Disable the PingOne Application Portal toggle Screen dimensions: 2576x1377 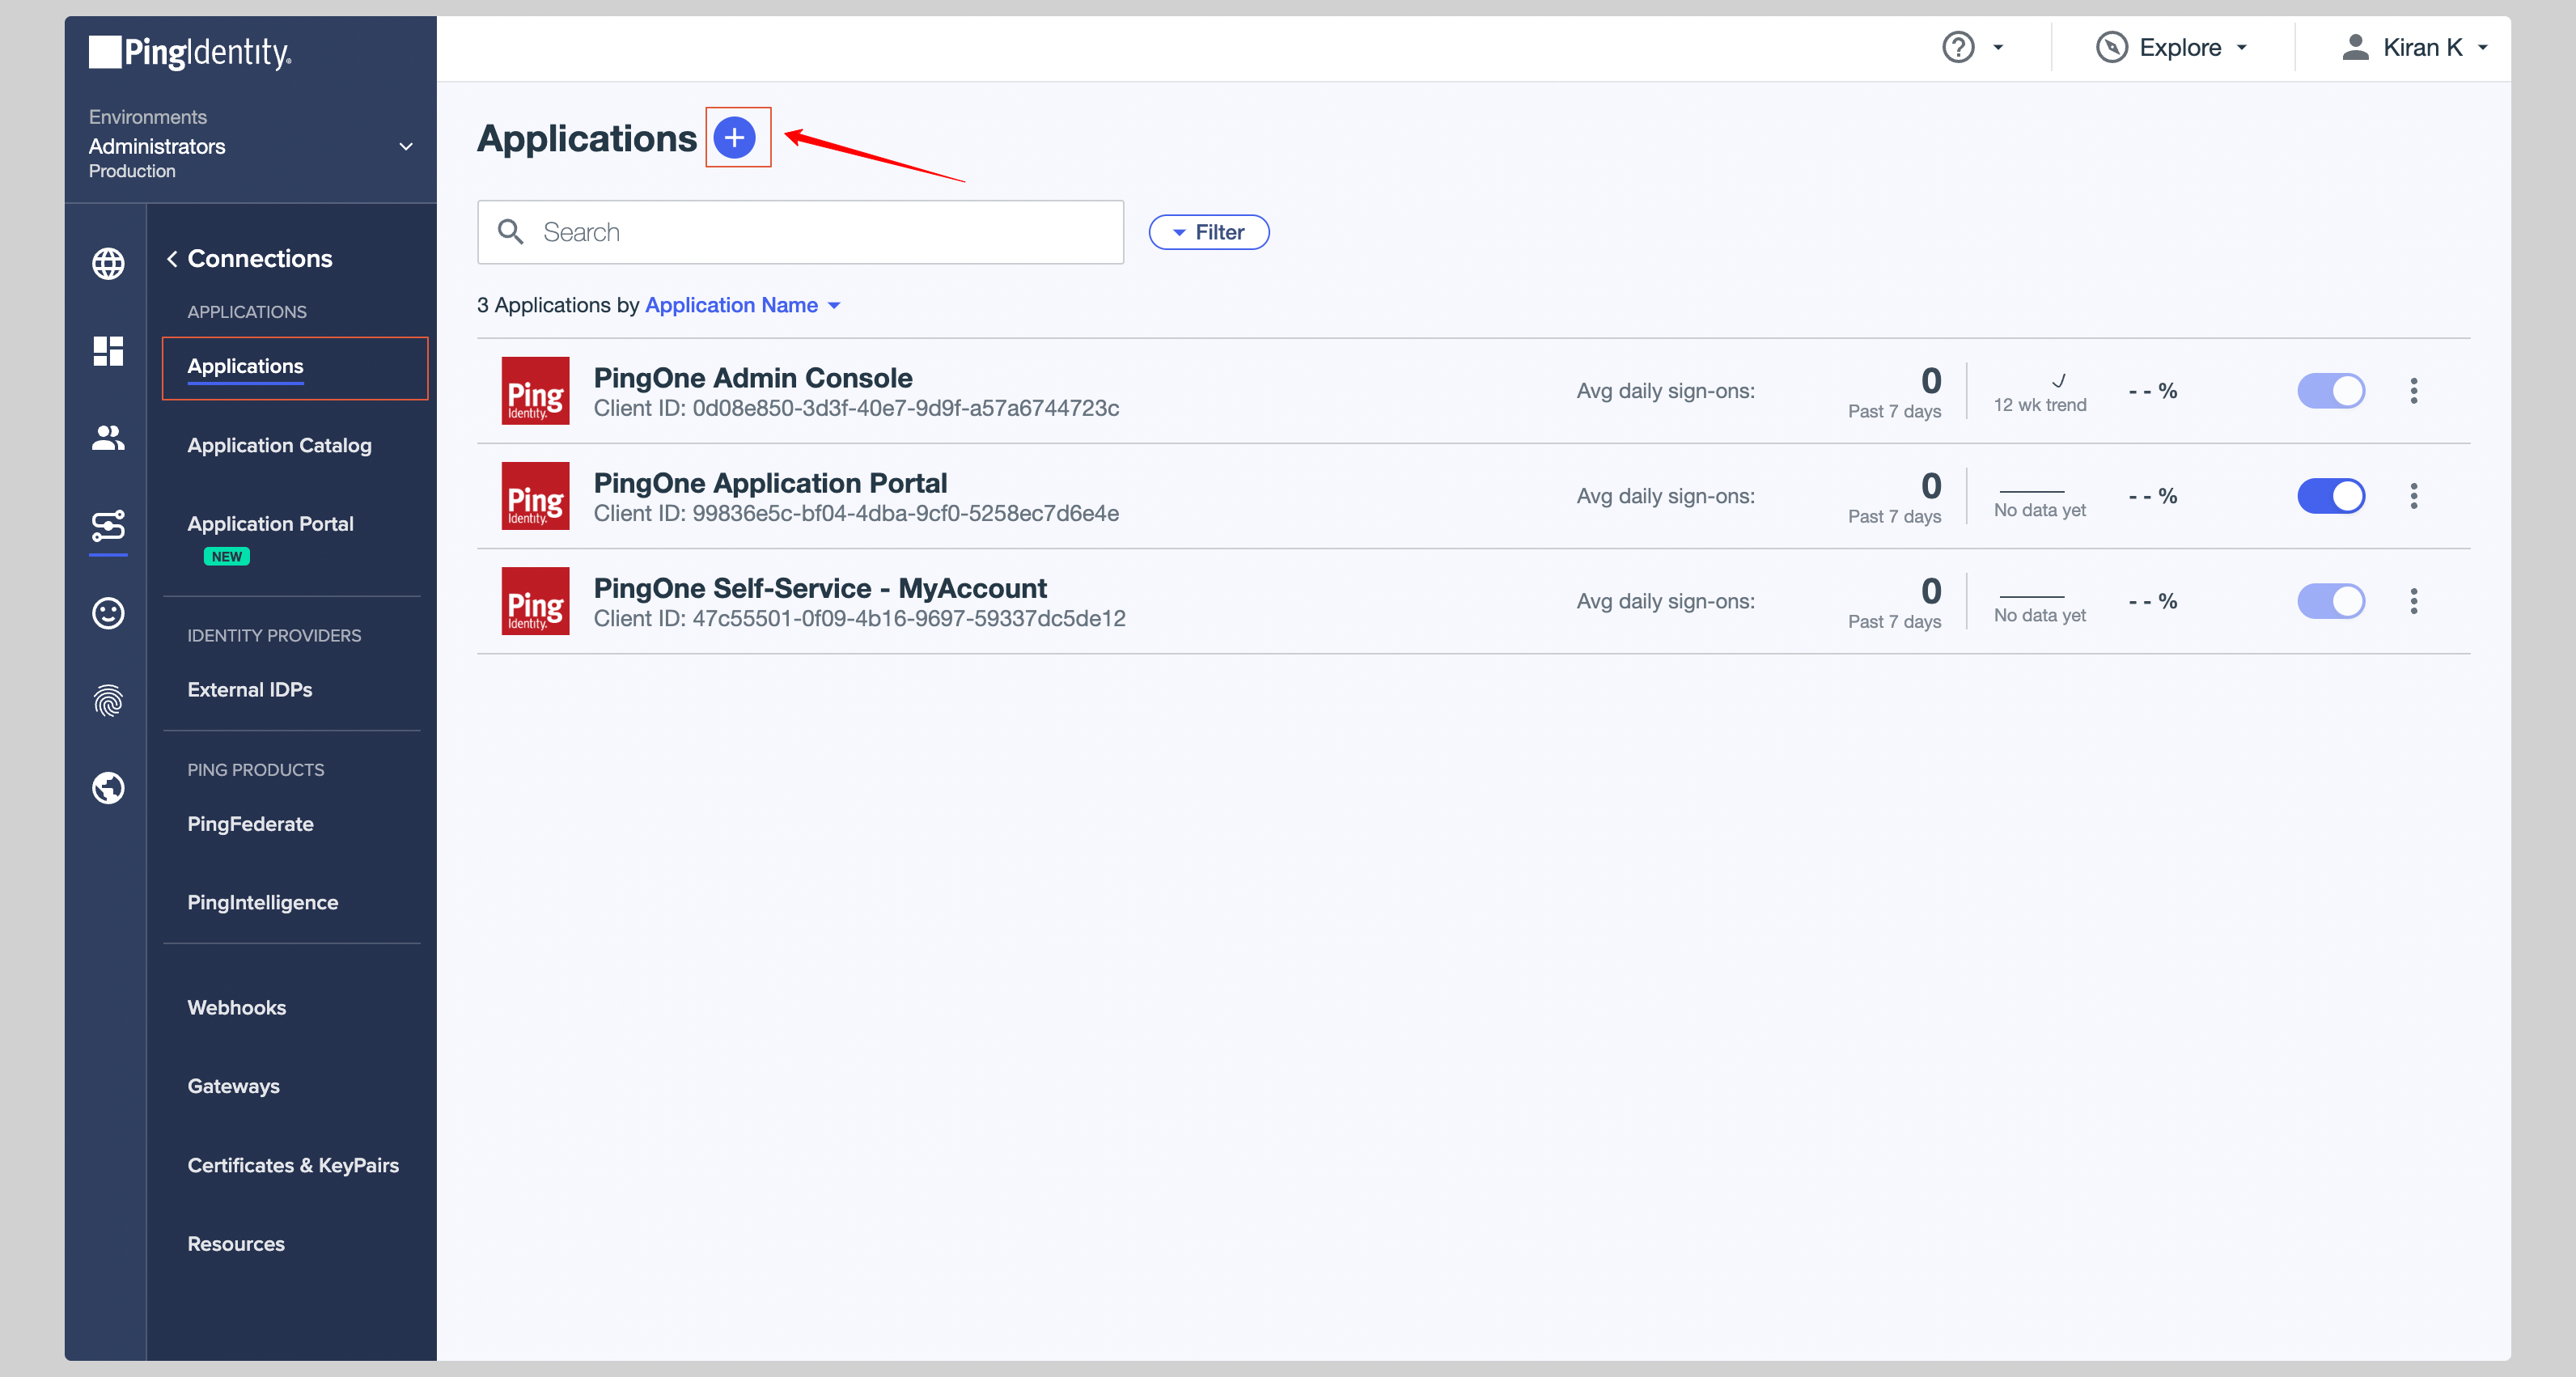click(x=2330, y=496)
